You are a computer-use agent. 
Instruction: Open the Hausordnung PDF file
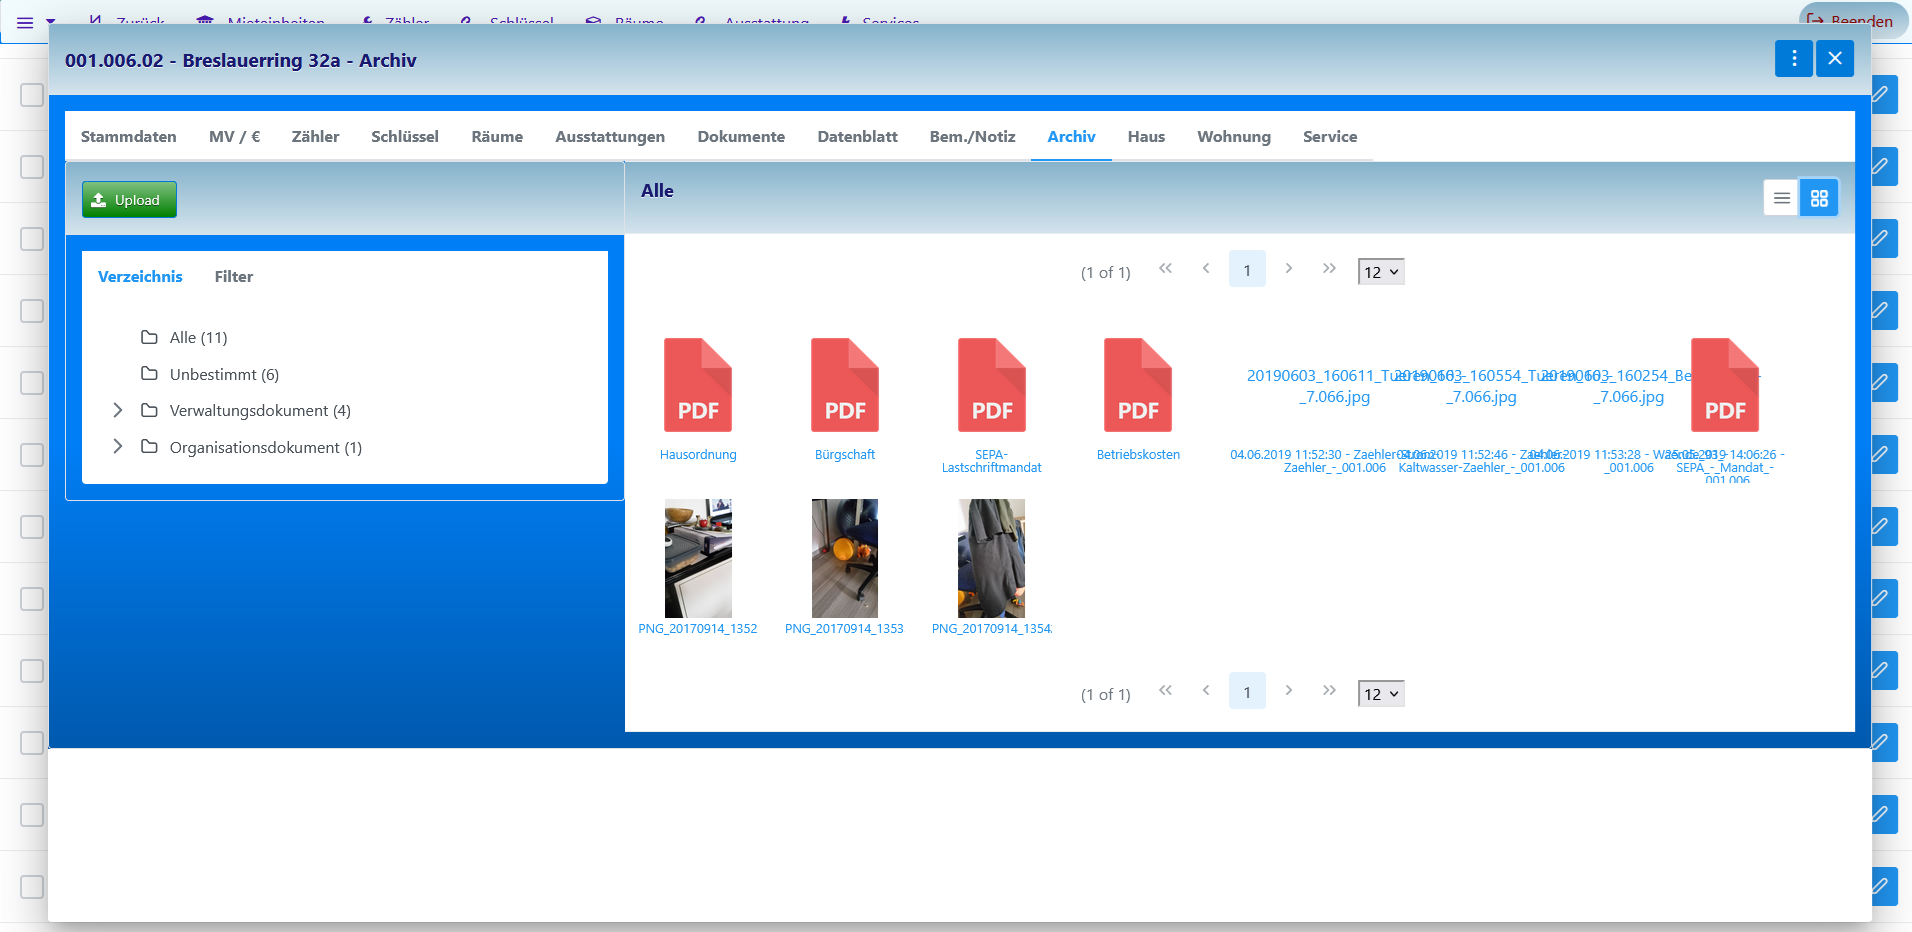[698, 385]
